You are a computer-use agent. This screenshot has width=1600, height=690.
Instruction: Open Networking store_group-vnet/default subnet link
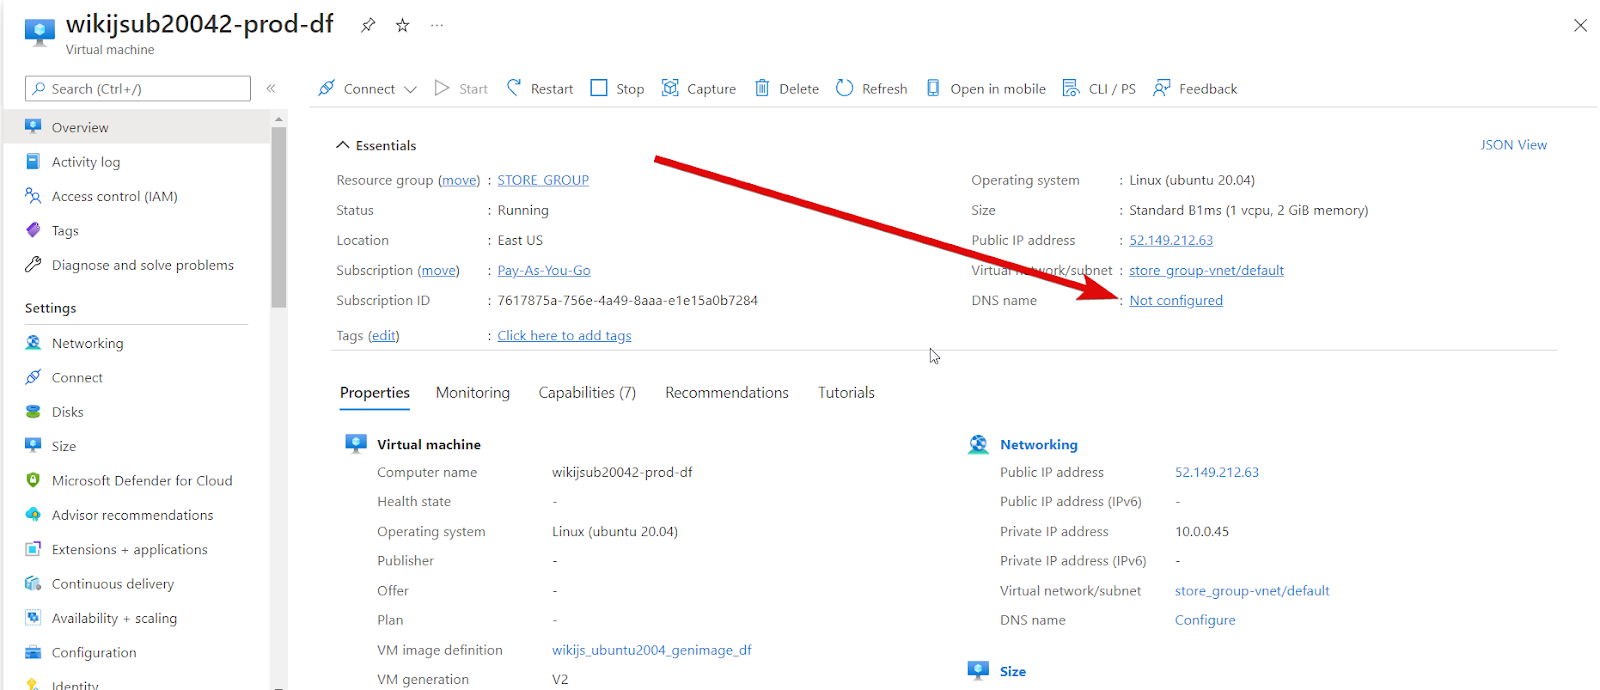point(1252,591)
